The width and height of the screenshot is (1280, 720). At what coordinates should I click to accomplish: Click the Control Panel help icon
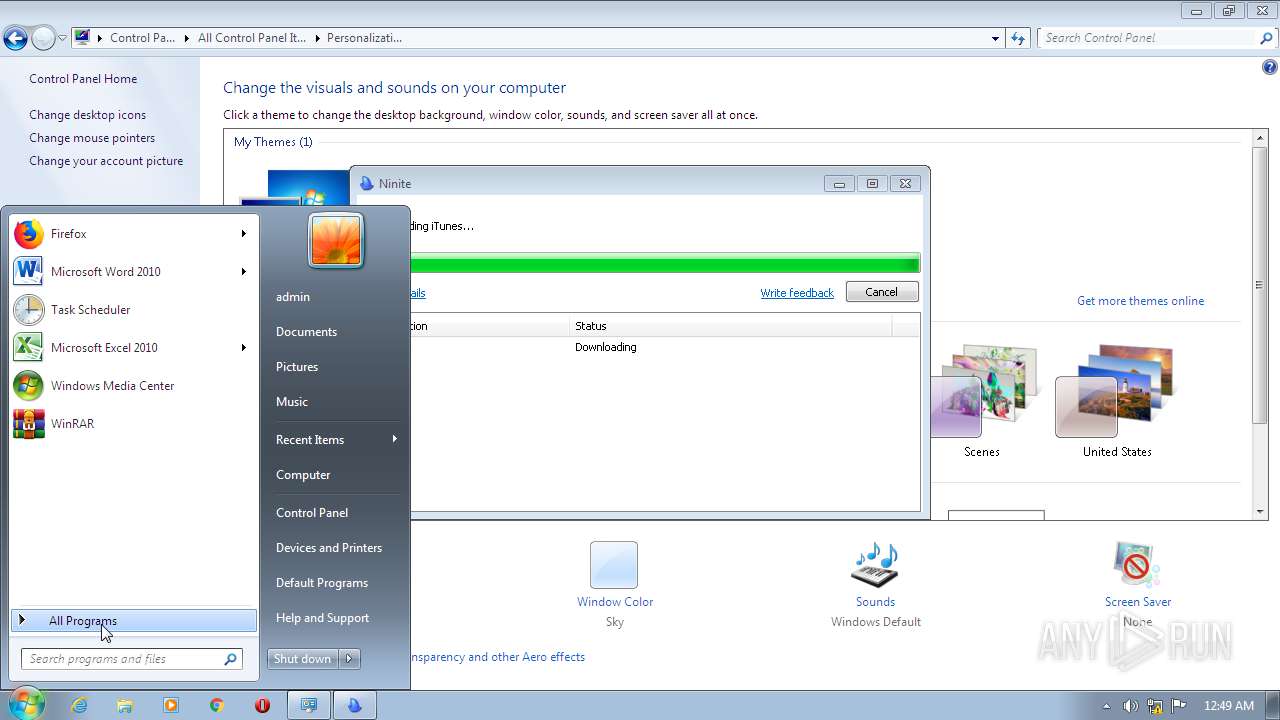pyautogui.click(x=1269, y=68)
